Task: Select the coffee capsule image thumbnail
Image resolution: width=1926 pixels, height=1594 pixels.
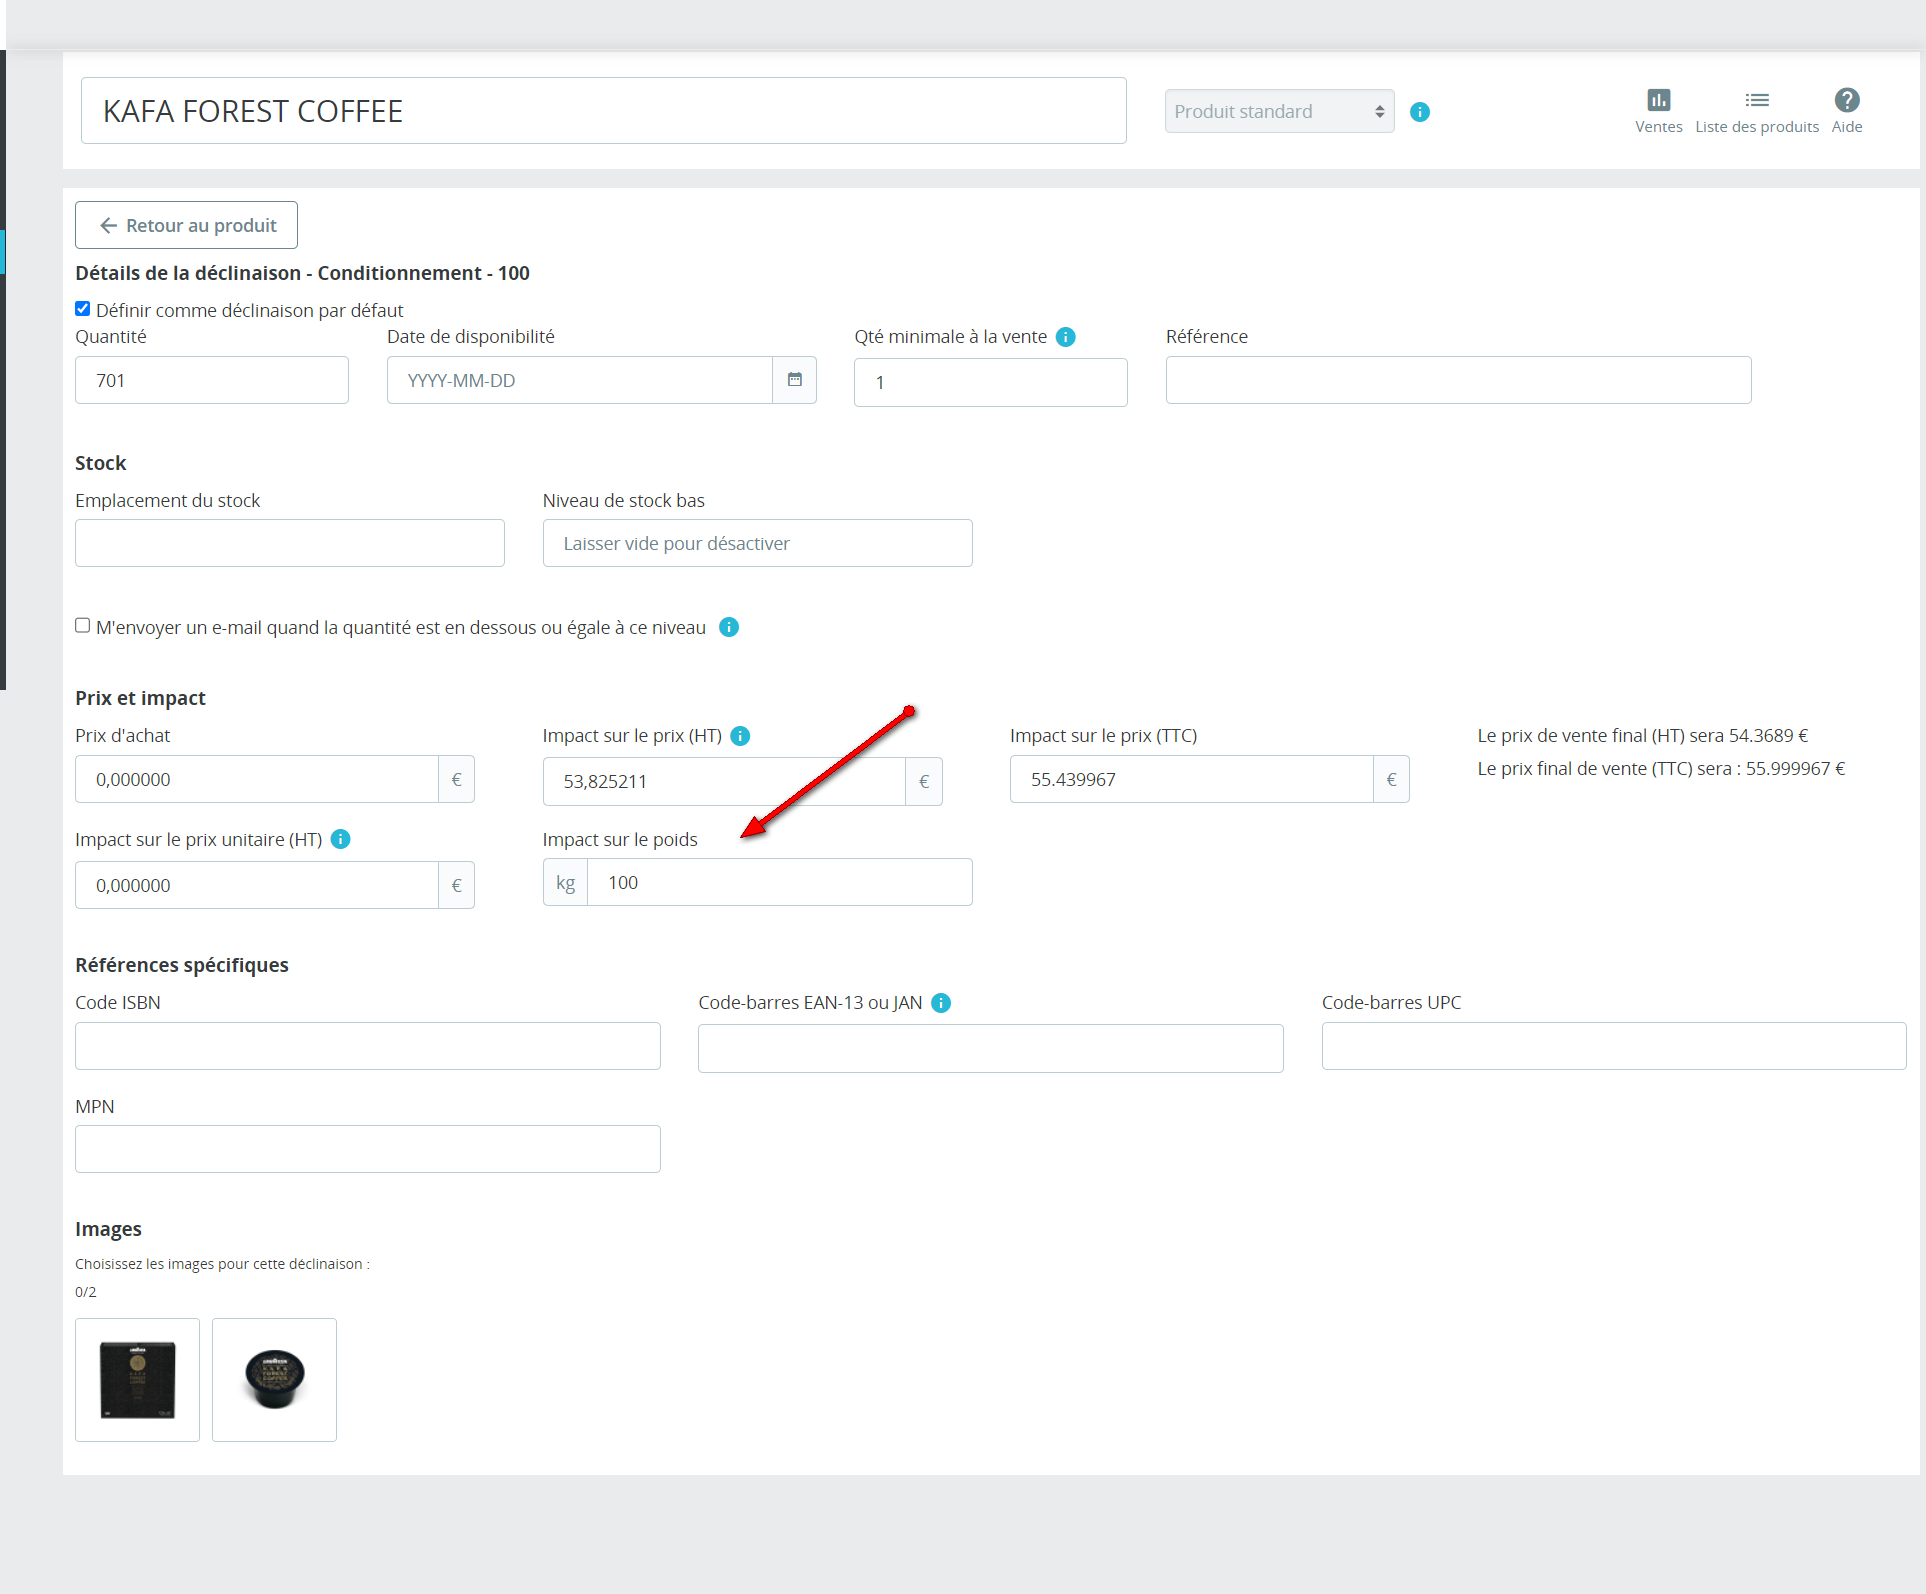Action: 275,1380
